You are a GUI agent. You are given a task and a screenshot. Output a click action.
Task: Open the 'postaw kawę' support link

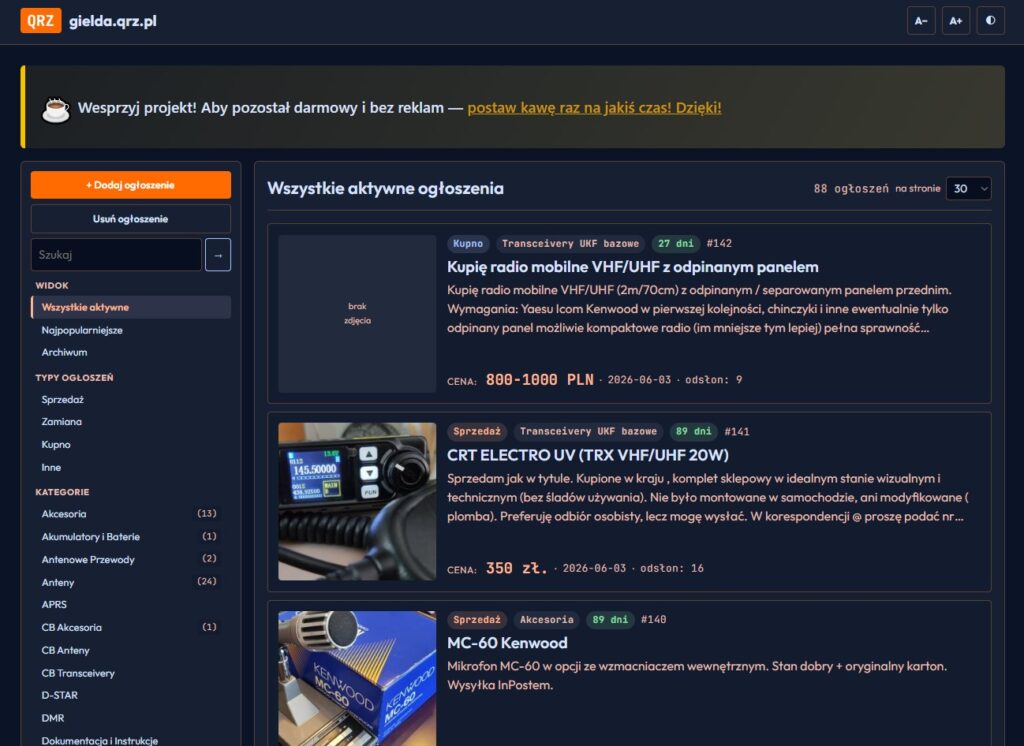click(x=594, y=108)
